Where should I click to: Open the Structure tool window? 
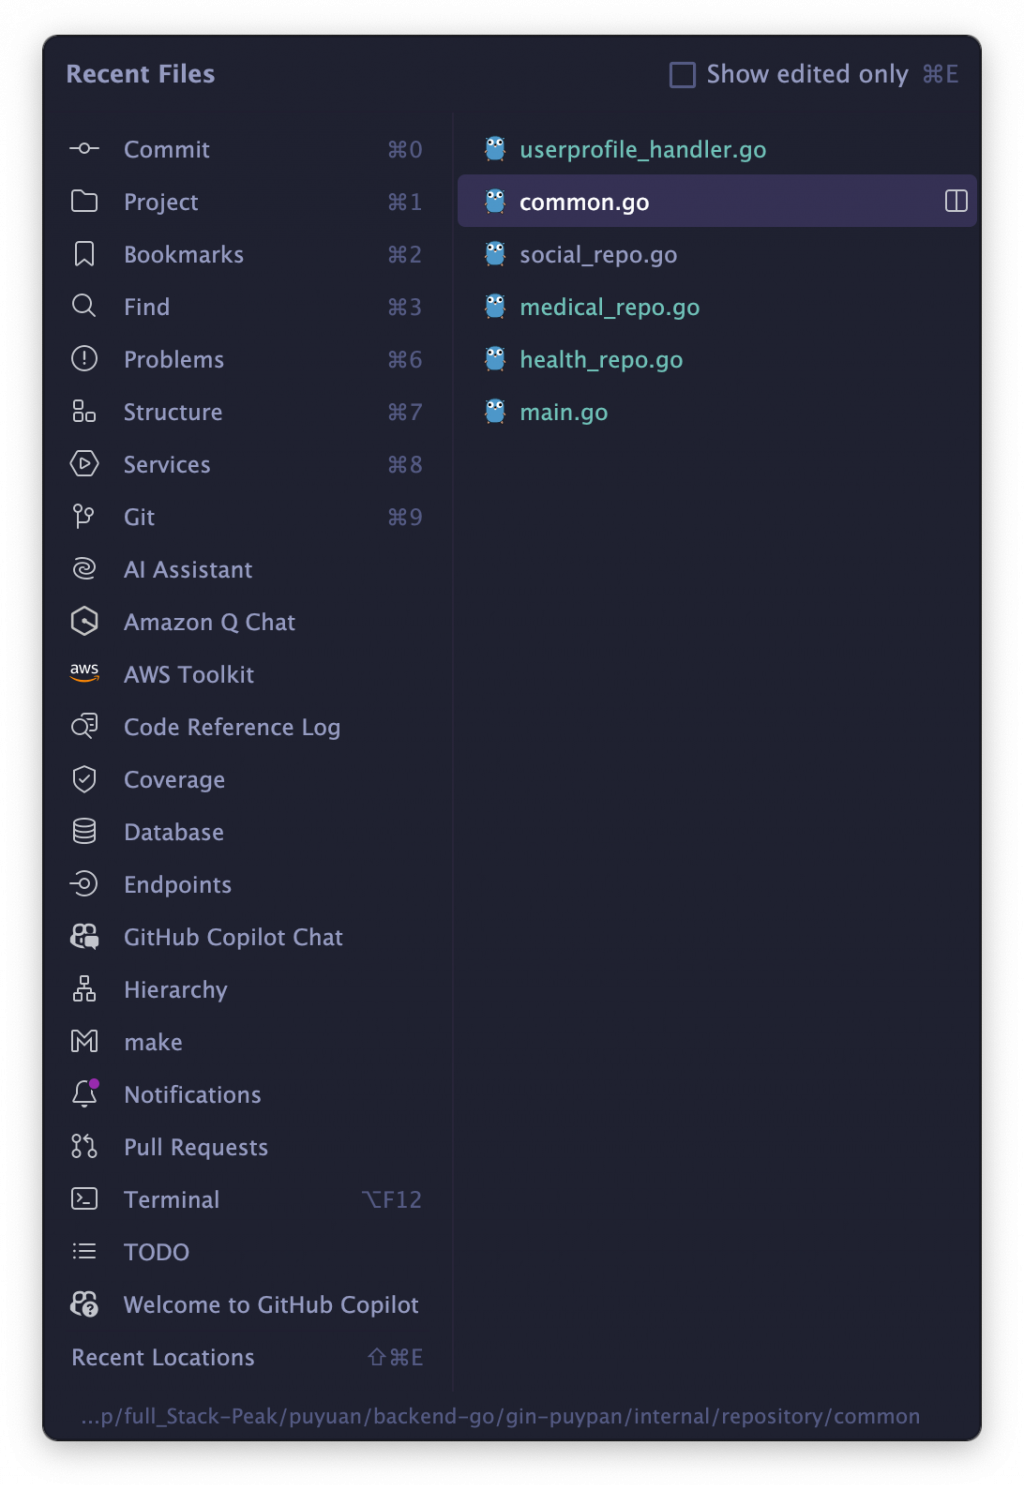point(173,412)
